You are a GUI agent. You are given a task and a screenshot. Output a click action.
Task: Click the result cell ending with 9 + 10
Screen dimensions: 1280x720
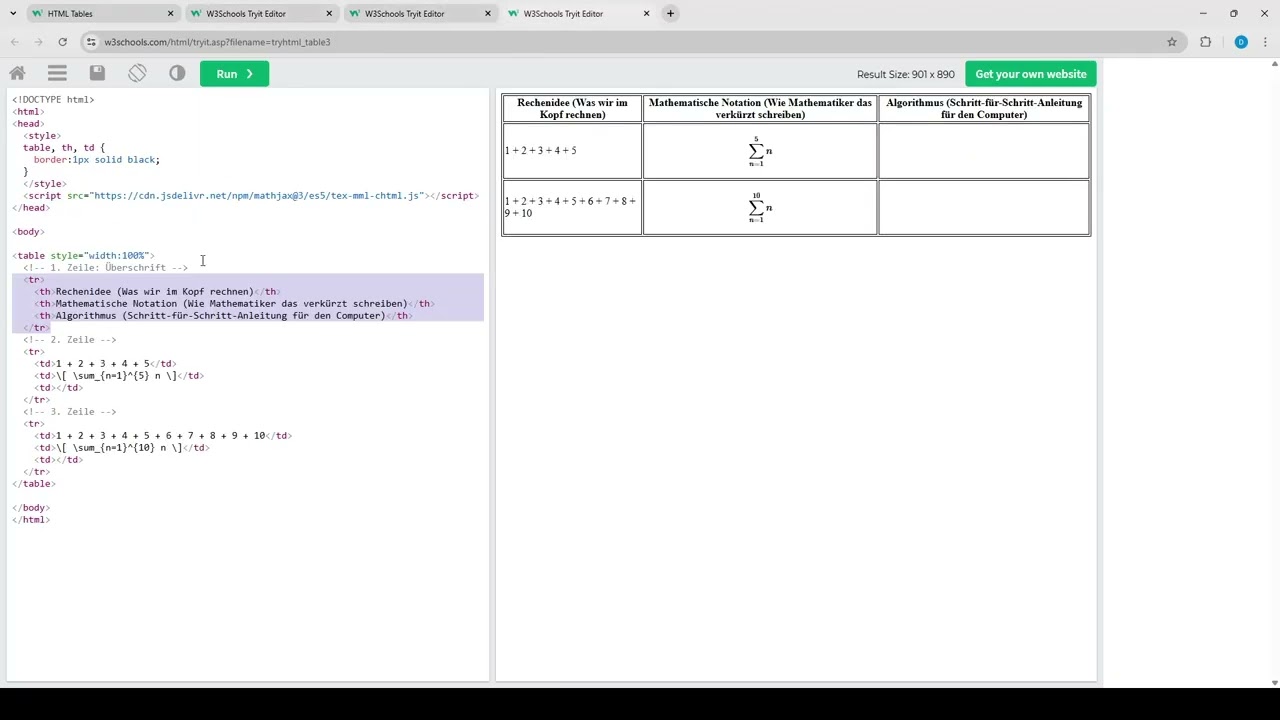click(572, 207)
